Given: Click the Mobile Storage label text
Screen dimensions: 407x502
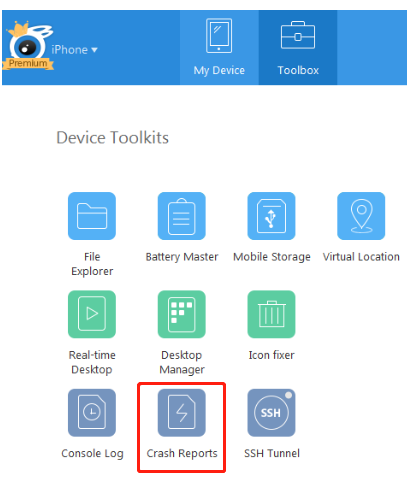Looking at the screenshot, I should pyautogui.click(x=272, y=257).
